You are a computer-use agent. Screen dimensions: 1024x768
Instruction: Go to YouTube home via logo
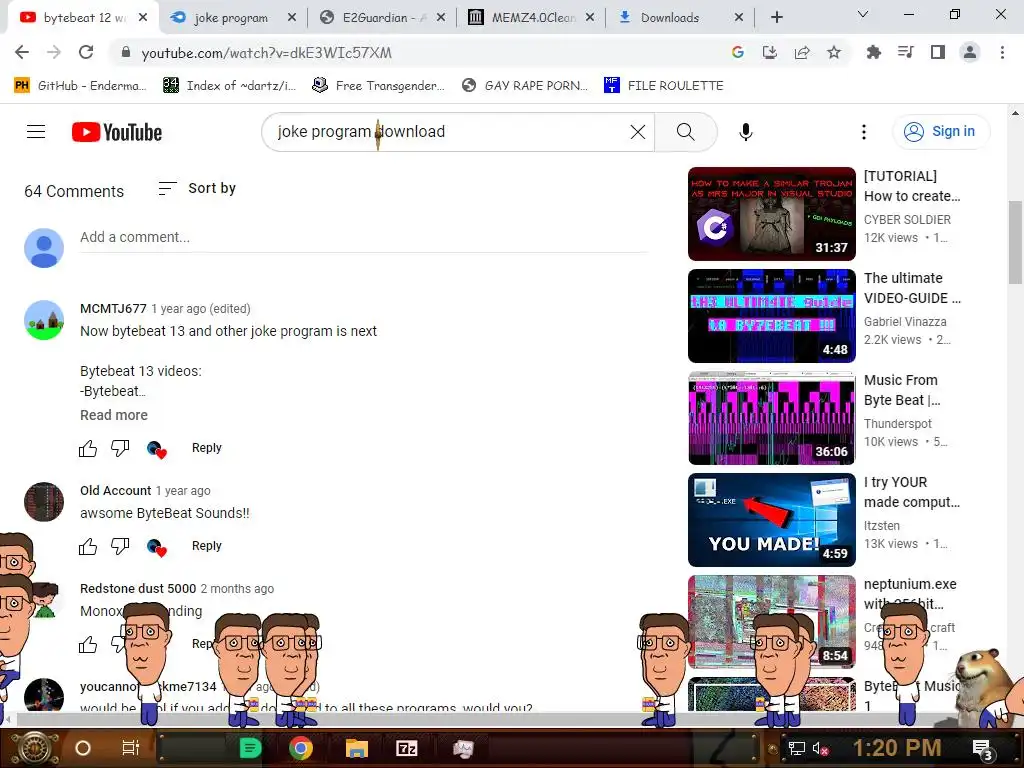(x=117, y=132)
